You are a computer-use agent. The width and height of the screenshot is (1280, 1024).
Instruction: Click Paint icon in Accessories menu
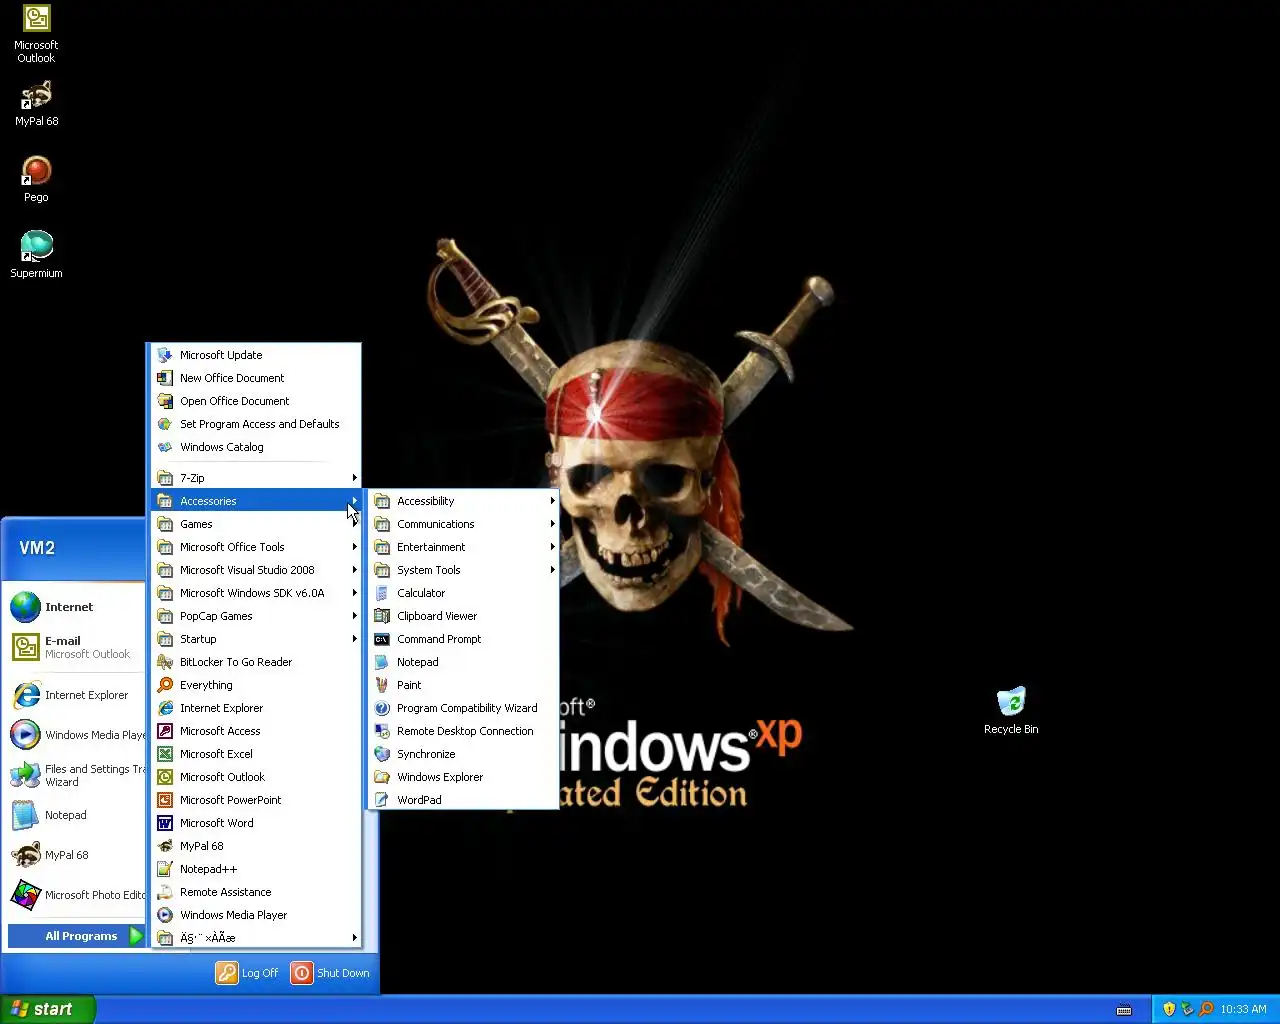click(382, 685)
